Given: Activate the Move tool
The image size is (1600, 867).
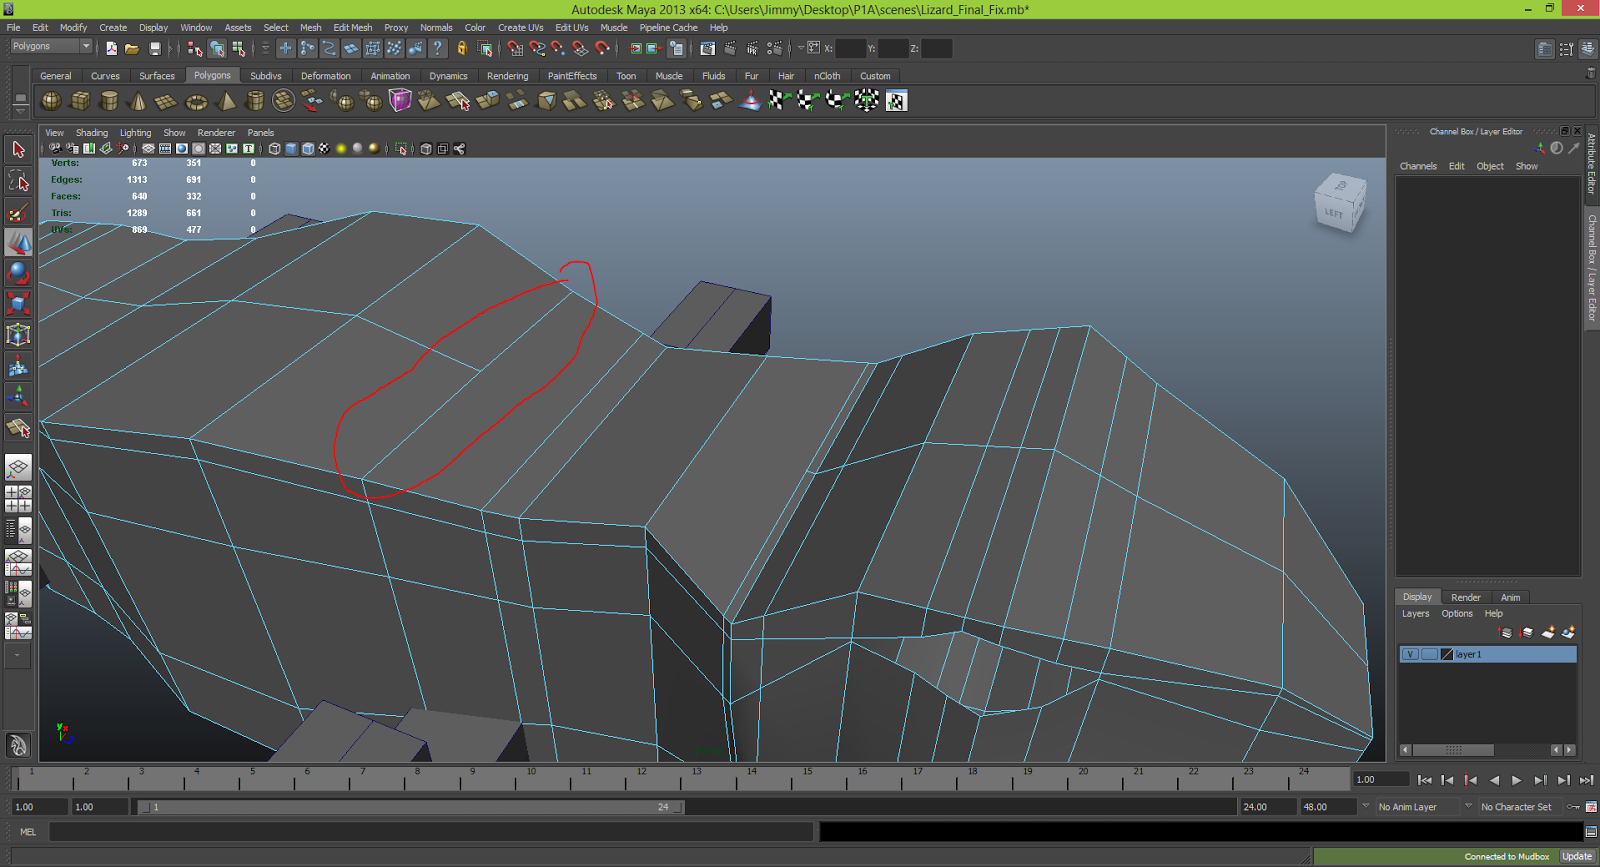Looking at the screenshot, I should pyautogui.click(x=18, y=243).
